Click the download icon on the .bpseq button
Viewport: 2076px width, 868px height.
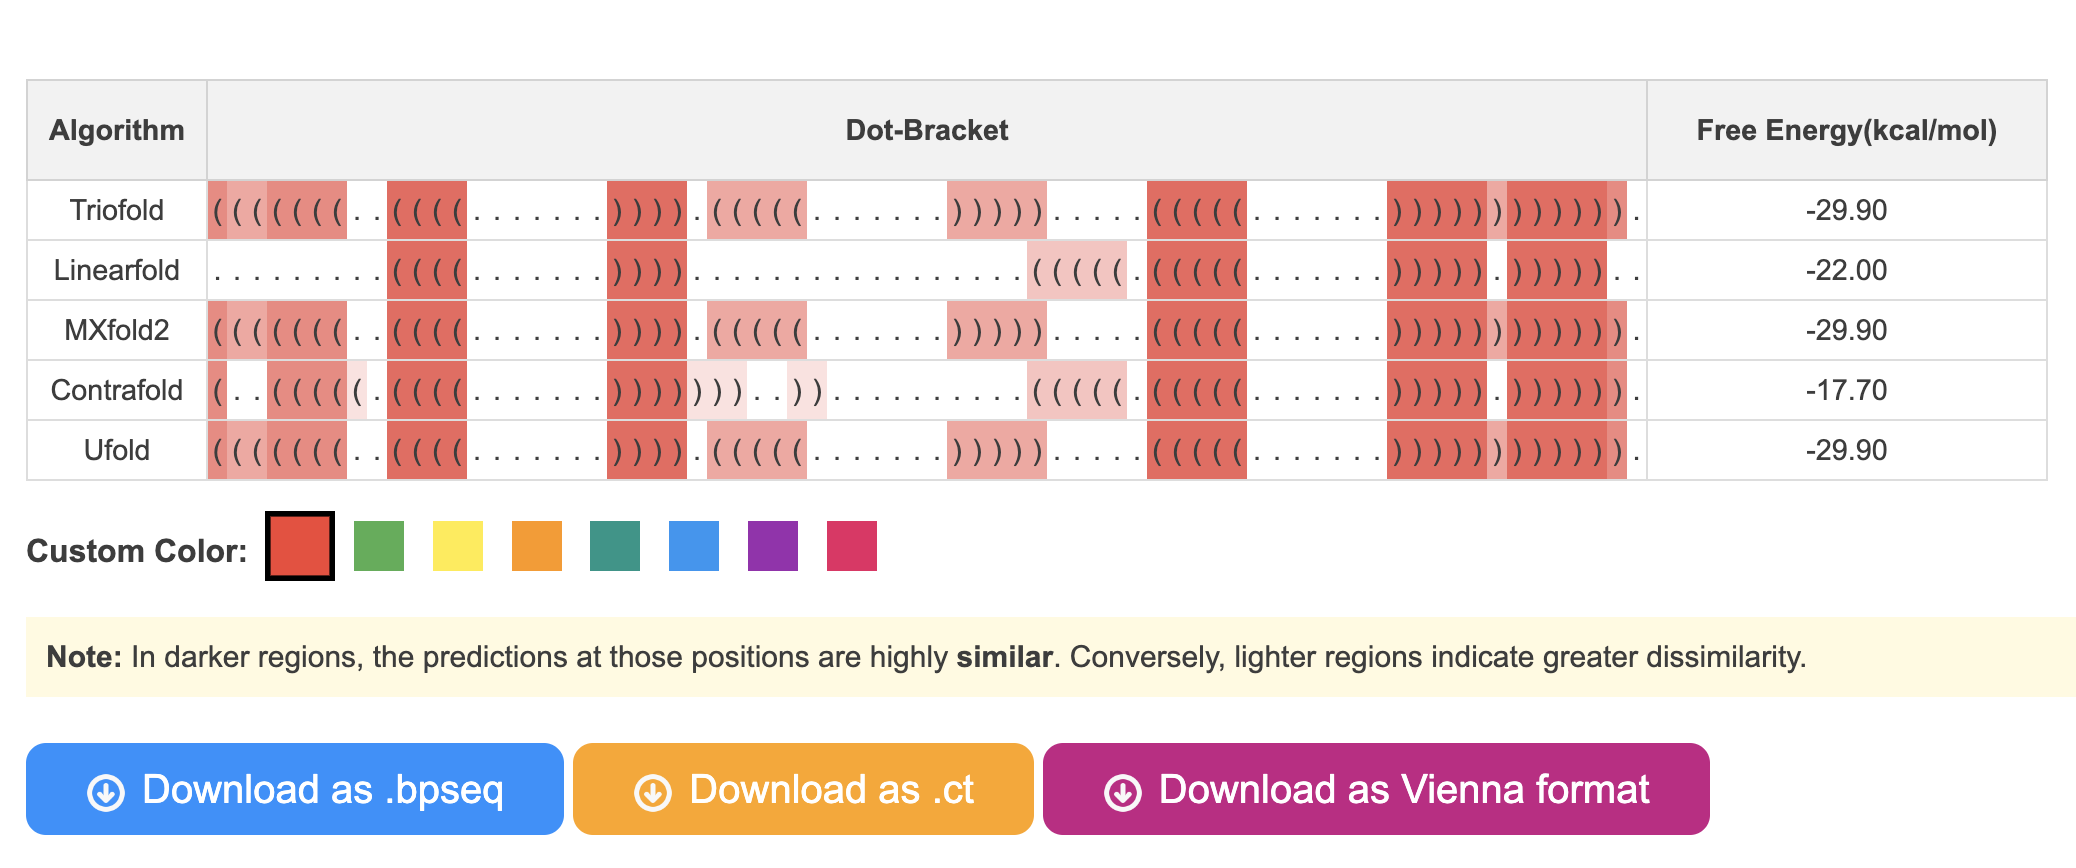(106, 792)
